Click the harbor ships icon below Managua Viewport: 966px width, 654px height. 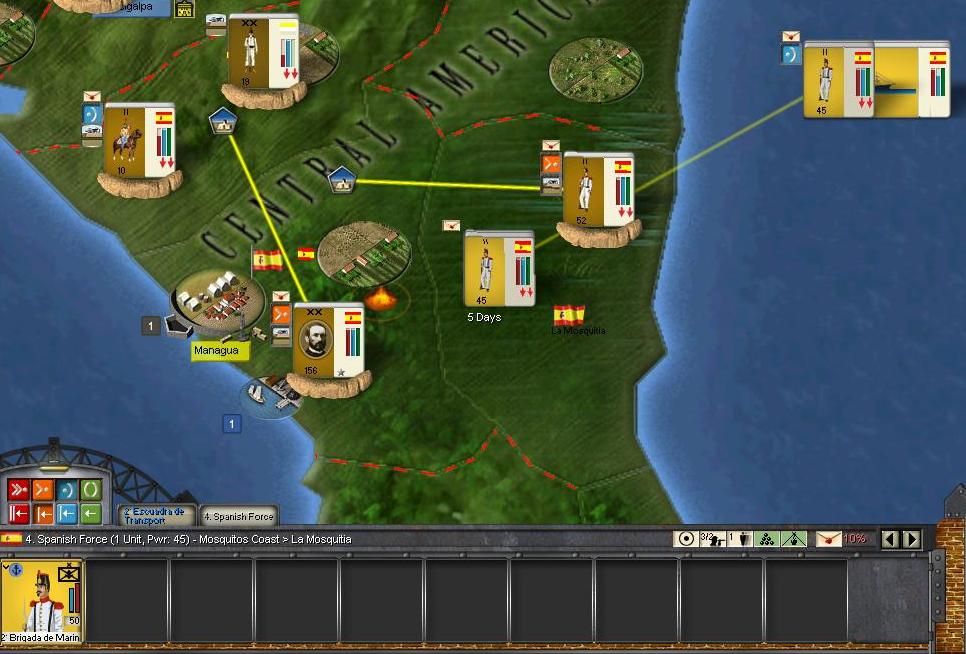pos(272,395)
